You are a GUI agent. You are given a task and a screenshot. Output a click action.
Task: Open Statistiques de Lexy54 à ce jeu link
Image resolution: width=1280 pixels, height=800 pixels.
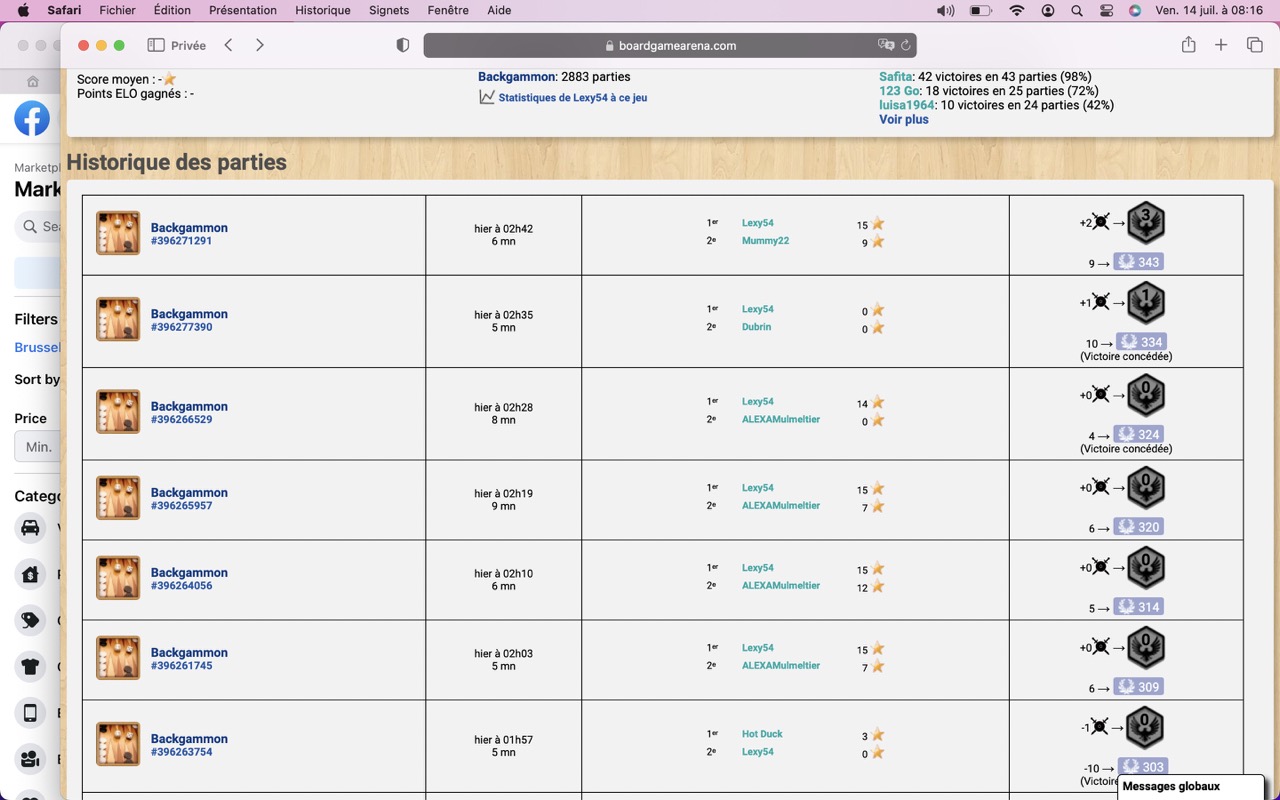pos(572,98)
